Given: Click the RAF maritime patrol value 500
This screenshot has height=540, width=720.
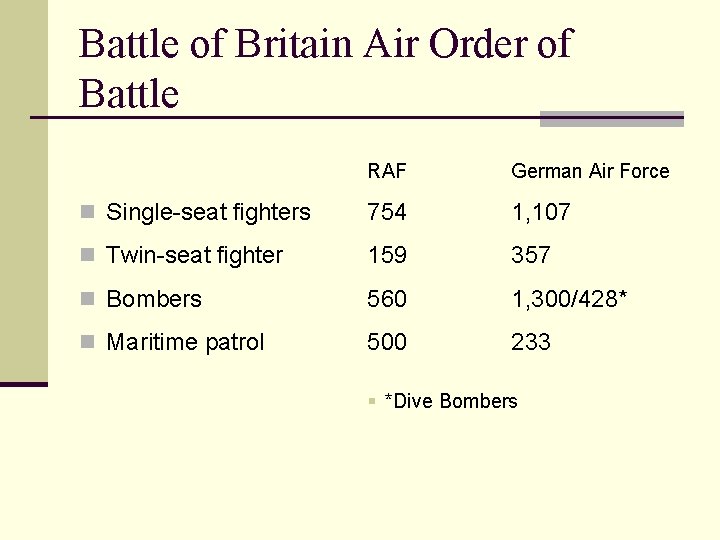Looking at the screenshot, I should click(x=387, y=342).
